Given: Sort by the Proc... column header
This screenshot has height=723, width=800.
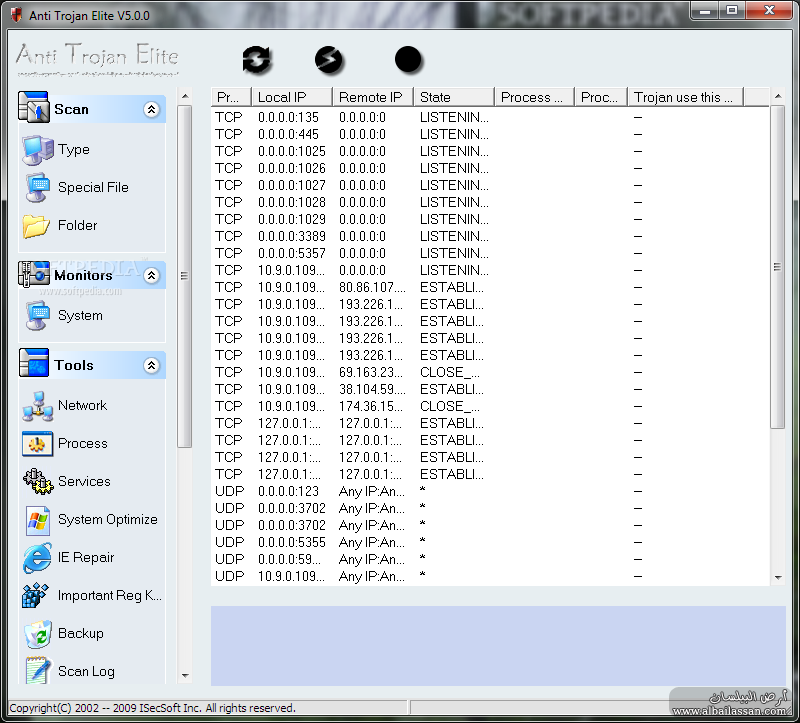Looking at the screenshot, I should (x=602, y=97).
